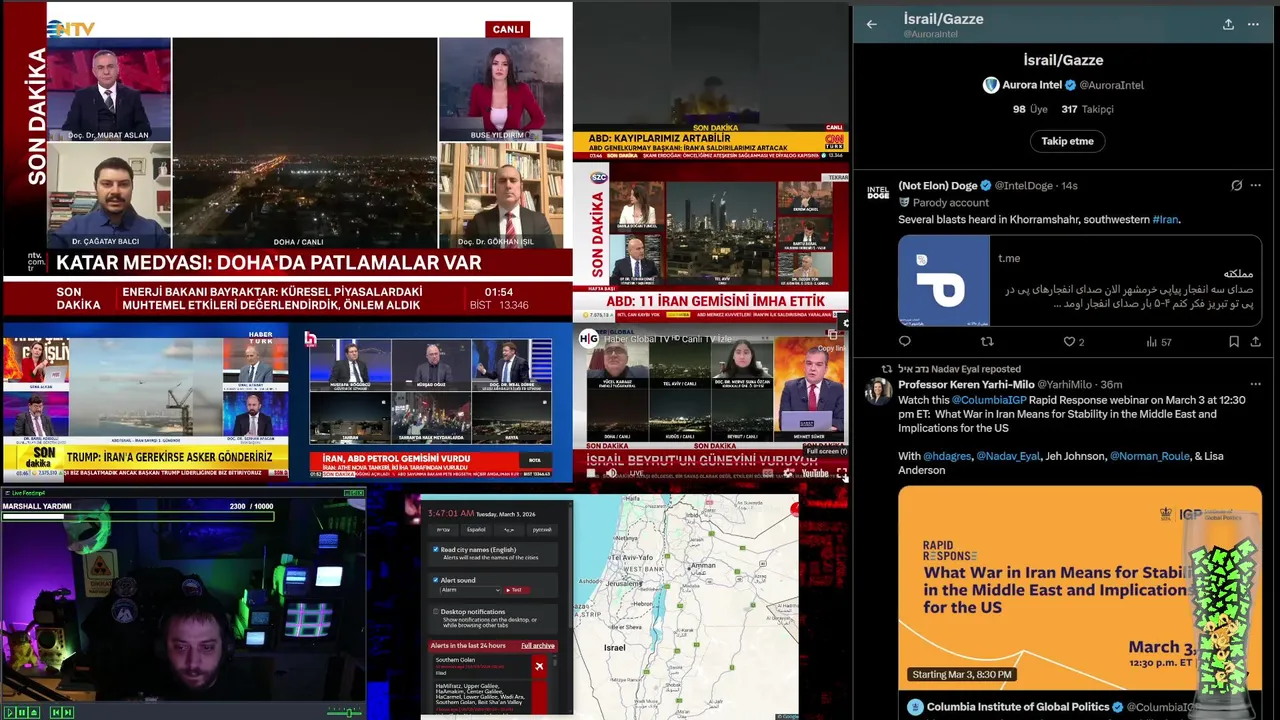
Task: Click the Rapid Response webinar image
Action: [1079, 588]
